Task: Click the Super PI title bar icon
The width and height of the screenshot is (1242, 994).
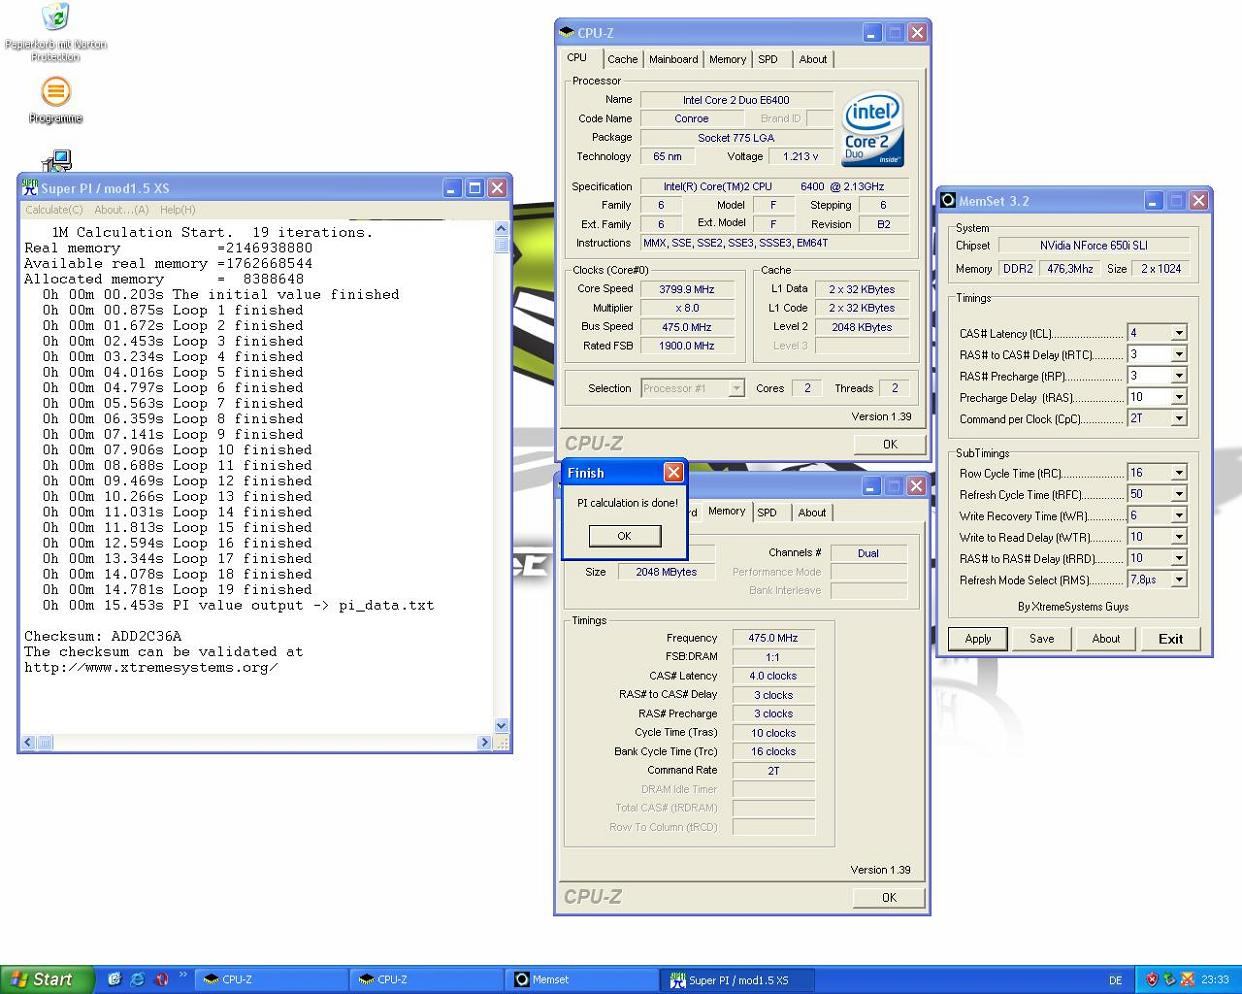Action: [30, 188]
